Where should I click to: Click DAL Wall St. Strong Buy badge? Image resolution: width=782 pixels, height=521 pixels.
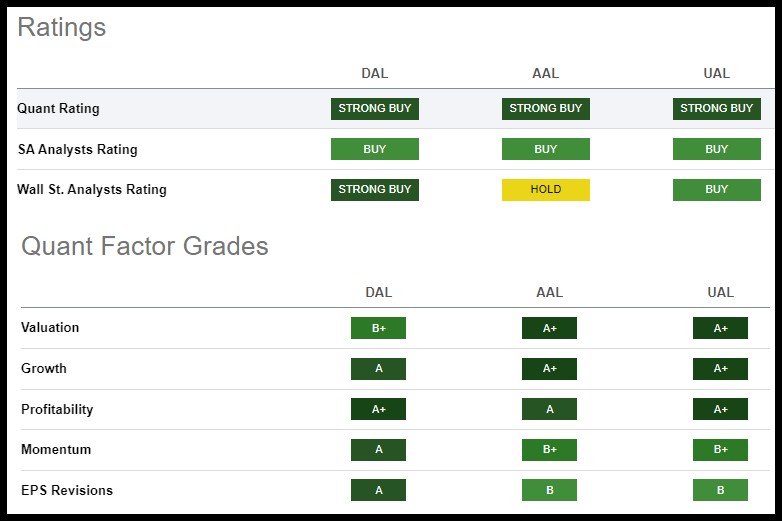(374, 189)
